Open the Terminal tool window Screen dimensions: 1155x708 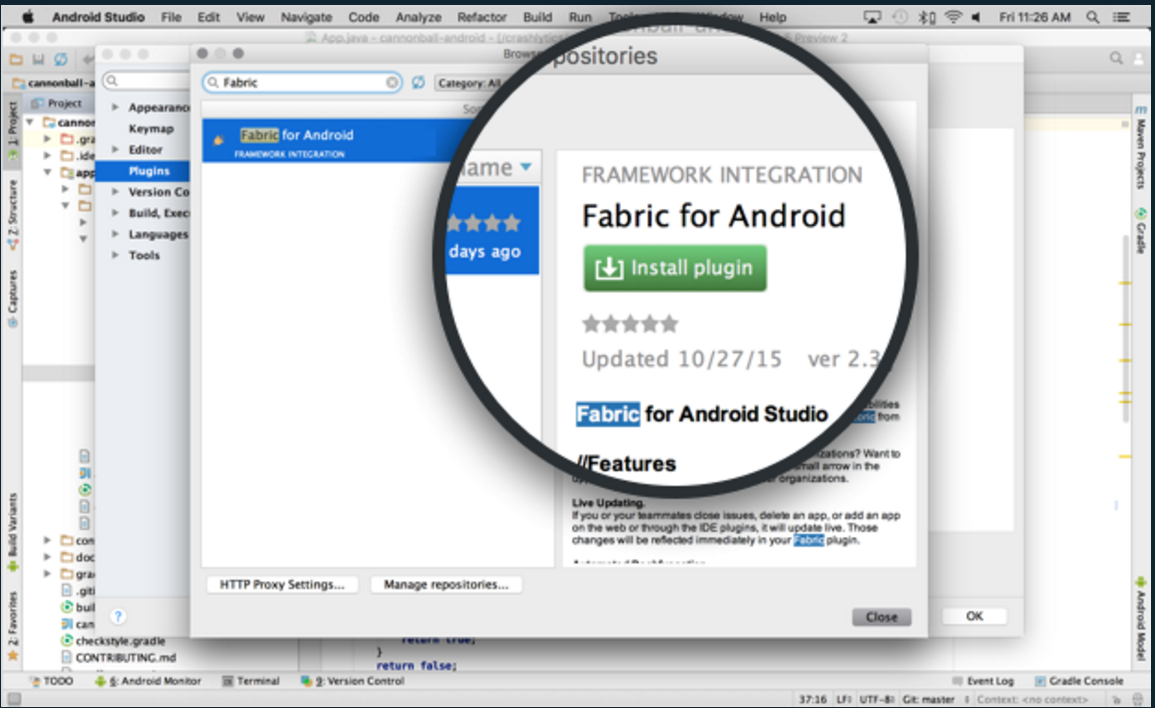[250, 681]
